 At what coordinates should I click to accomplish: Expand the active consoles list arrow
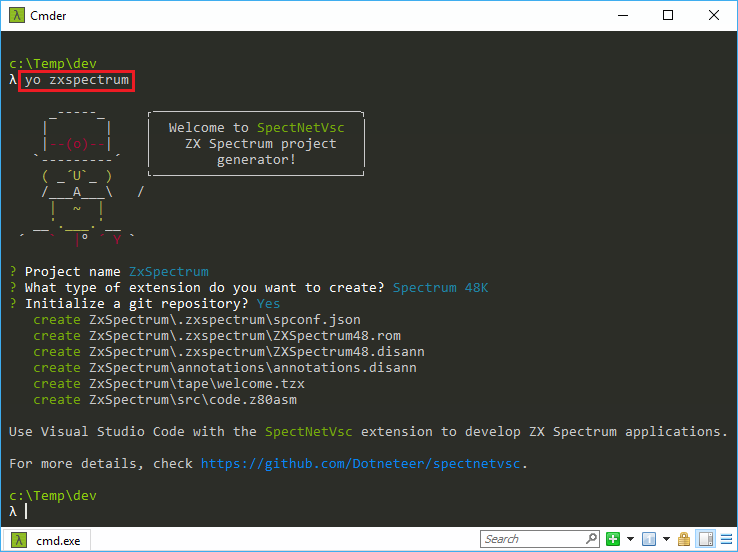[x=666, y=539]
